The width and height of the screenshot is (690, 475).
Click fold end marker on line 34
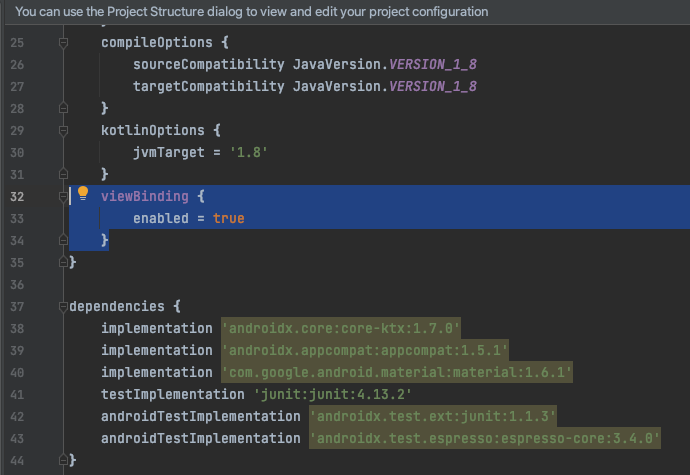click(63, 240)
